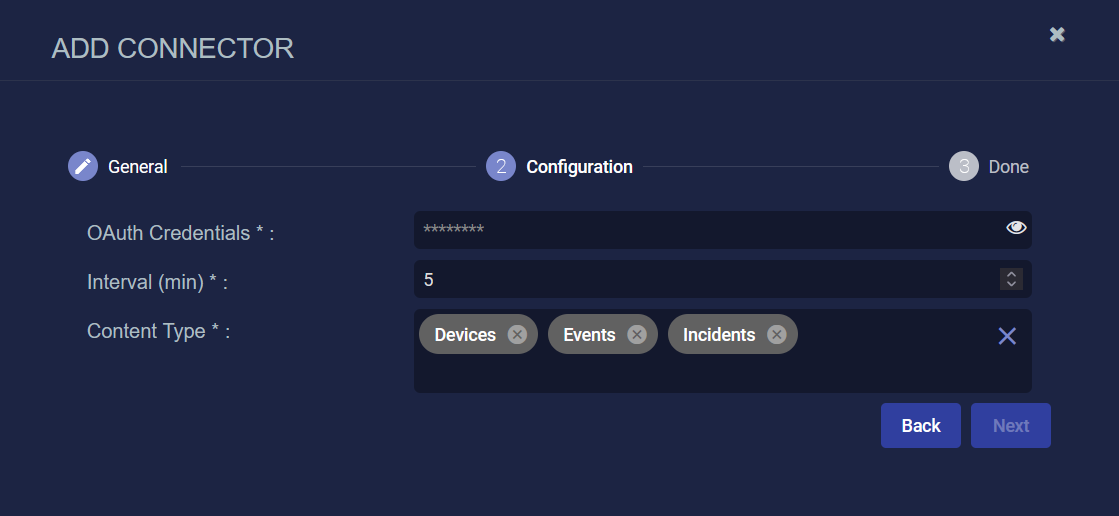Select the General step label

[138, 167]
